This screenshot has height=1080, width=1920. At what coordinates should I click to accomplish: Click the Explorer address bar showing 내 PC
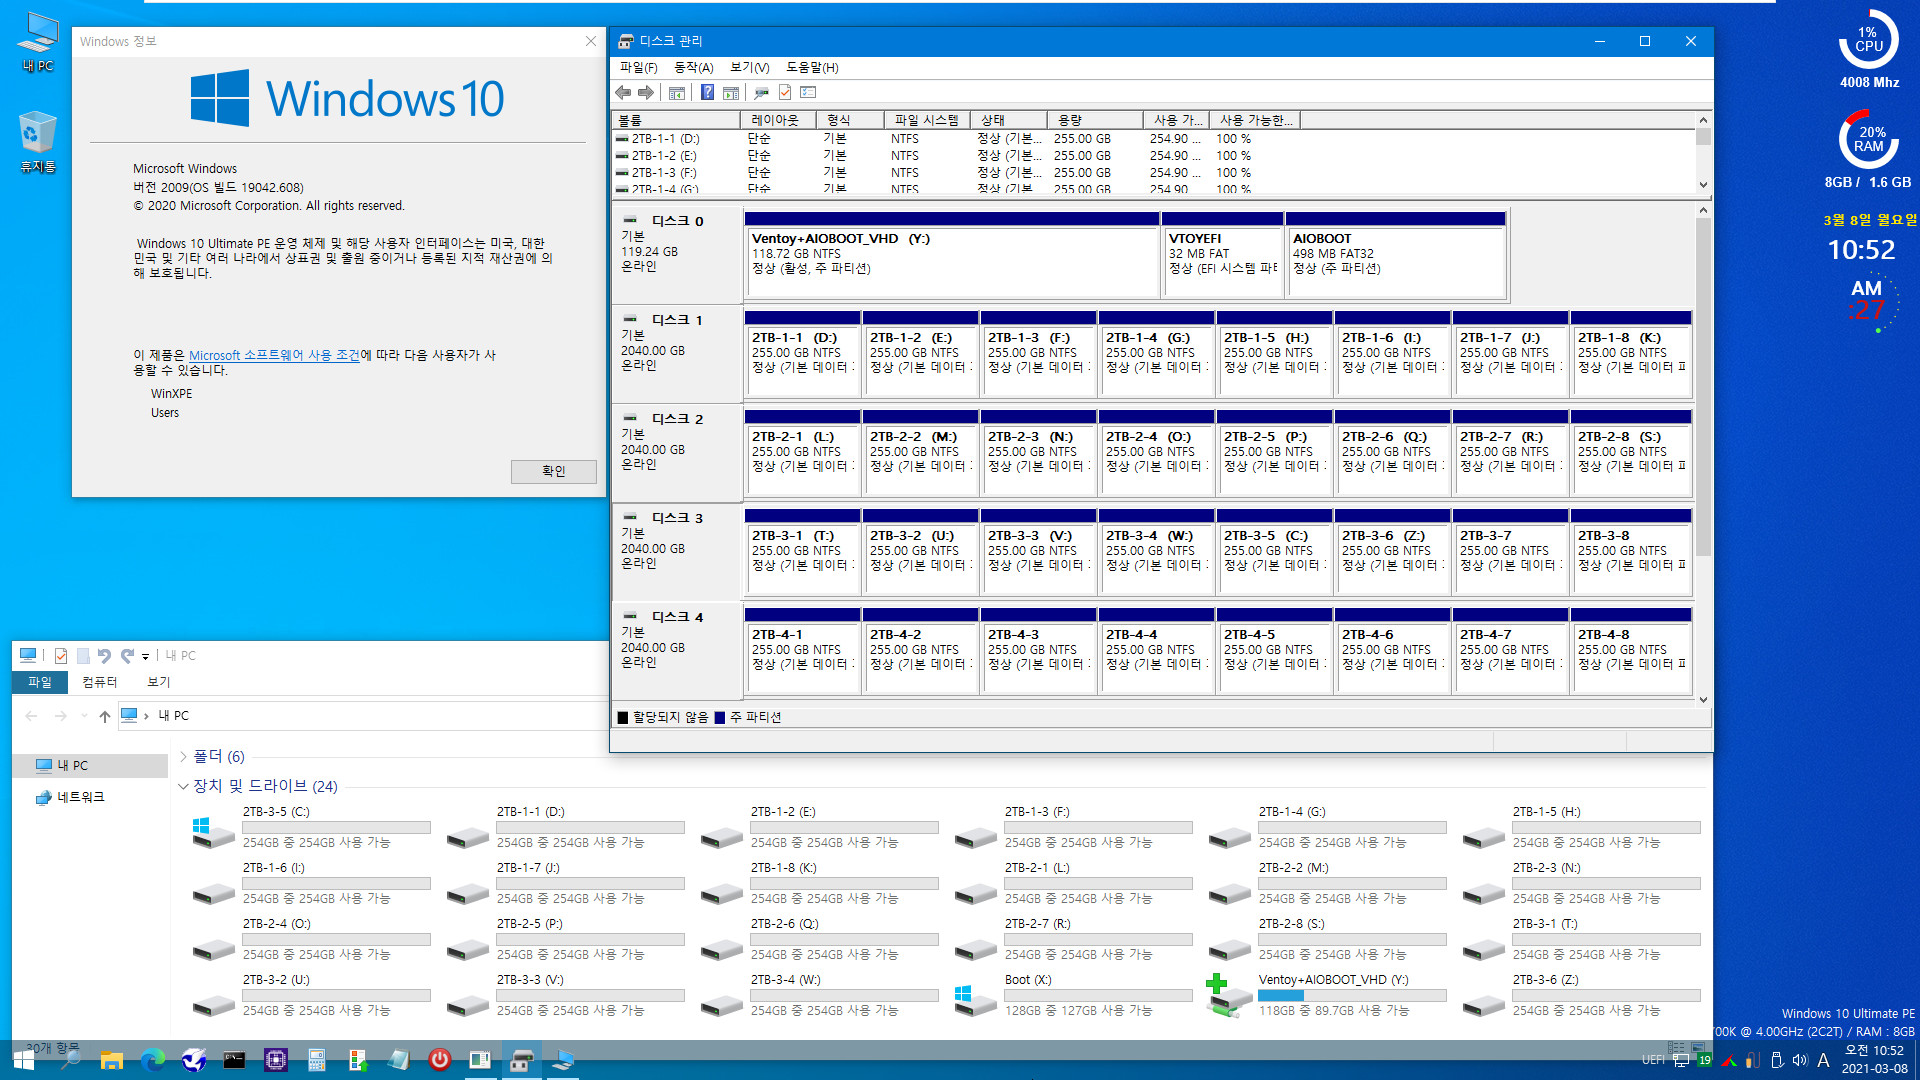coord(365,716)
